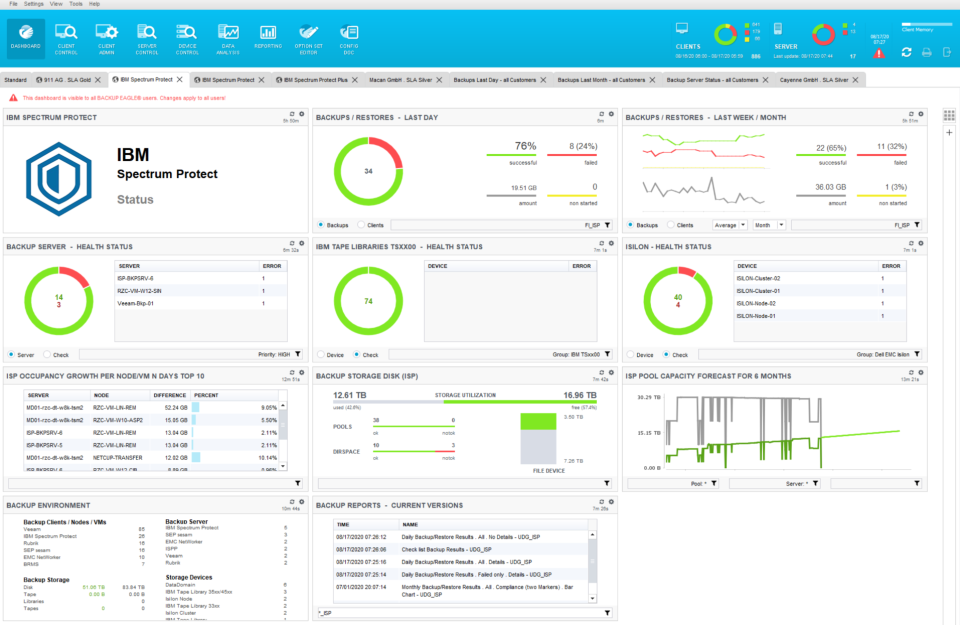Select the Check radio under Backup Server Health
This screenshot has width=960, height=625.
(x=47, y=354)
